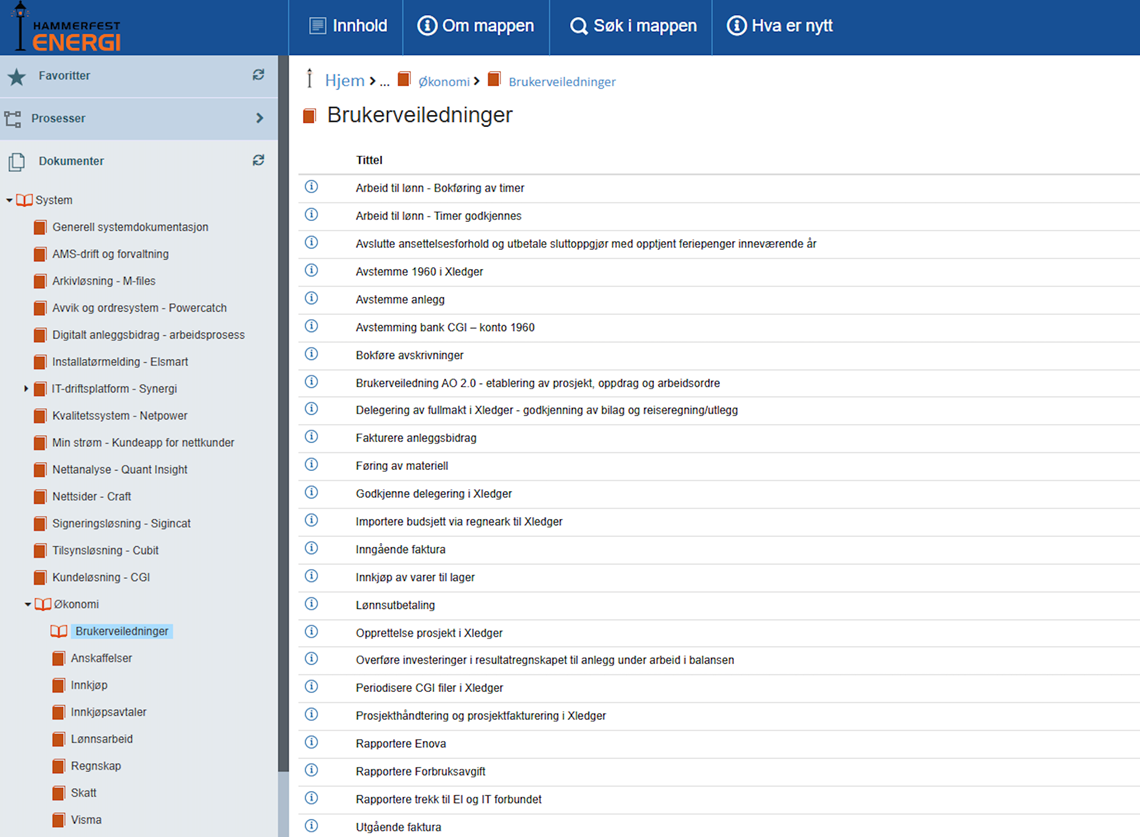The image size is (1140, 837).
Task: Select Arkivløsning - M-files in tree
Action: point(103,281)
